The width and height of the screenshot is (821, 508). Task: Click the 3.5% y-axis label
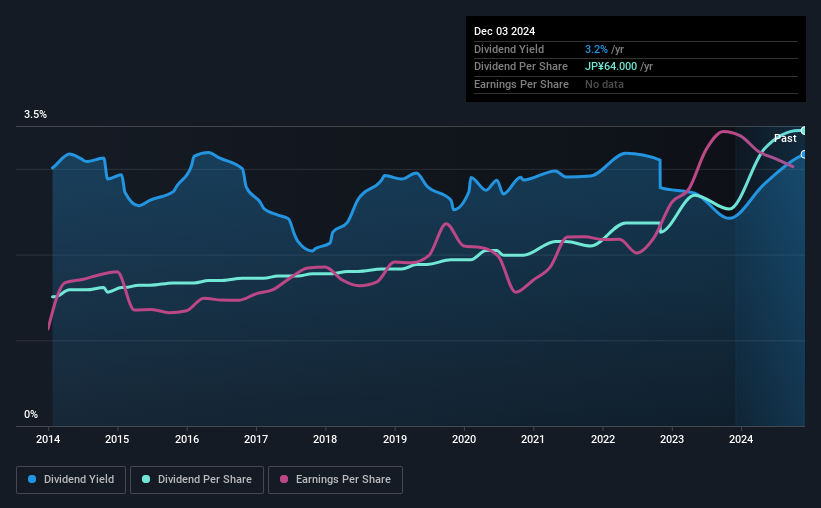pos(35,114)
